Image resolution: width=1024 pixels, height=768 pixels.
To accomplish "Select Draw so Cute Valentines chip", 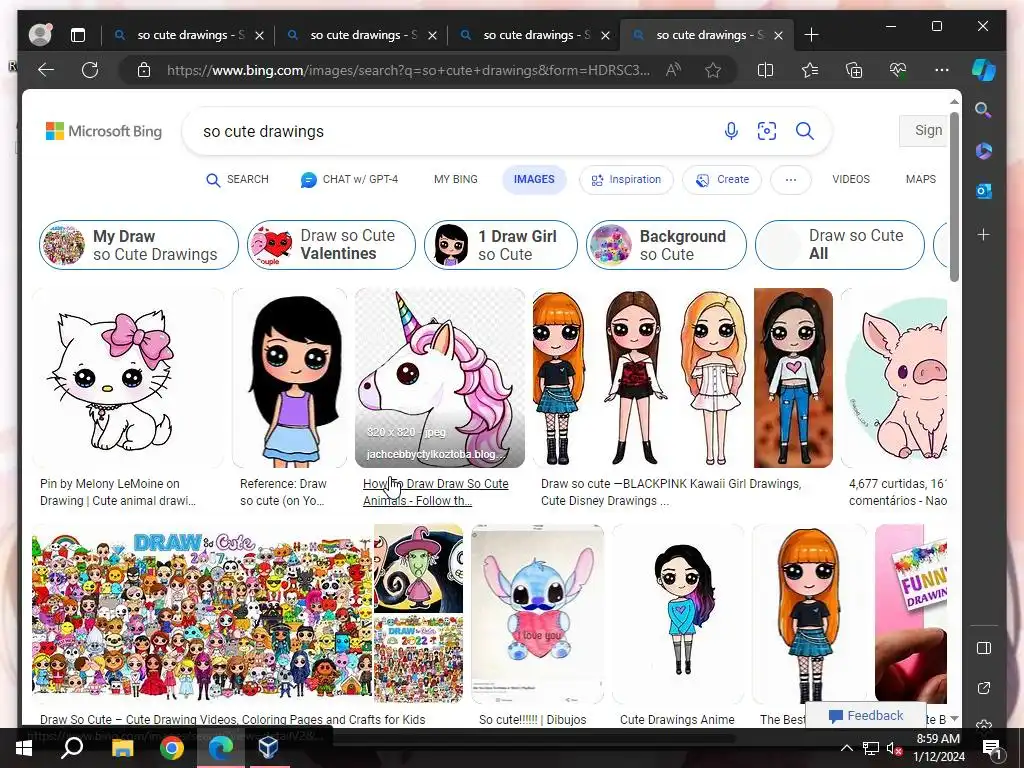I will (x=331, y=245).
